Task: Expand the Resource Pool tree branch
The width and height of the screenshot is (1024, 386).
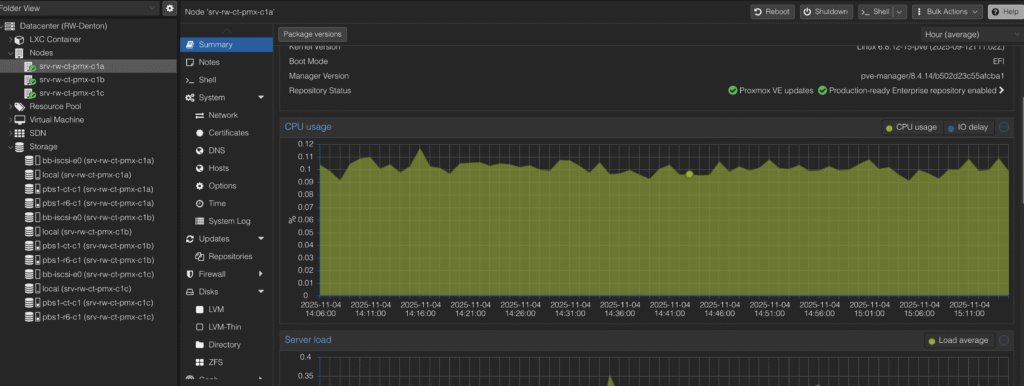Action: [10, 106]
